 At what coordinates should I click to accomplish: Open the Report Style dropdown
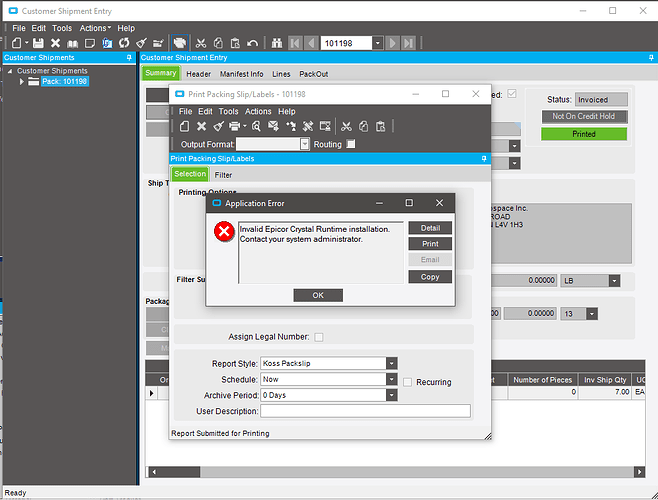[x=392, y=363]
